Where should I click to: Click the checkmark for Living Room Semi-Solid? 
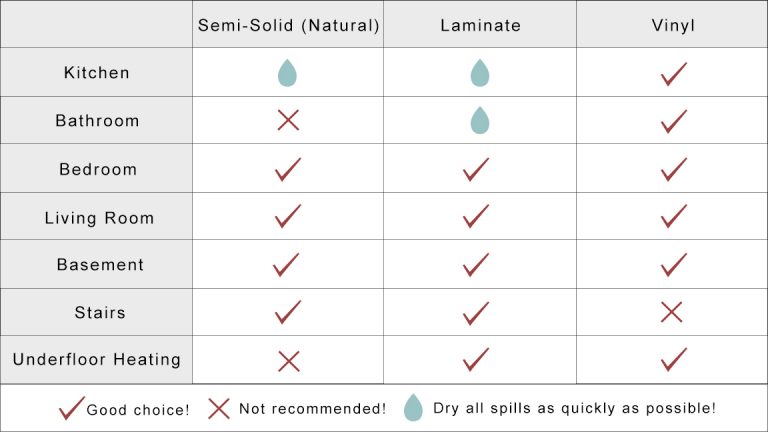click(288, 216)
